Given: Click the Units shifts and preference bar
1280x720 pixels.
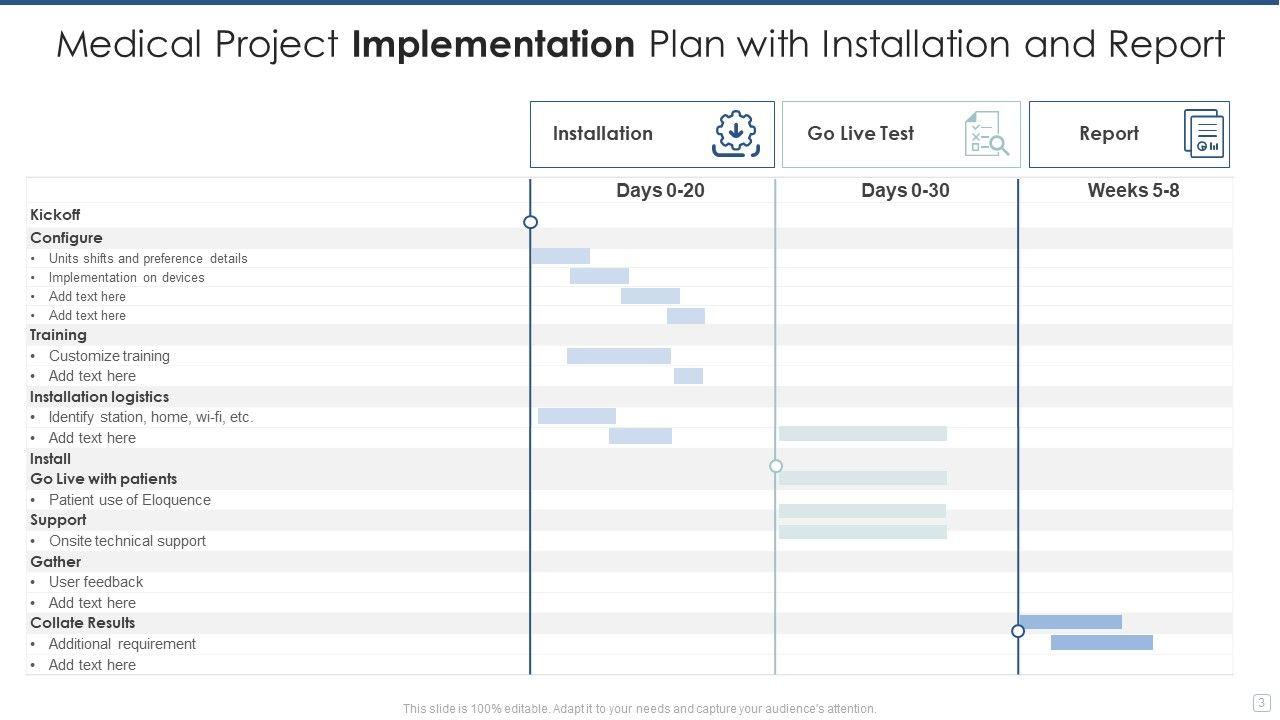Looking at the screenshot, I should [x=560, y=257].
